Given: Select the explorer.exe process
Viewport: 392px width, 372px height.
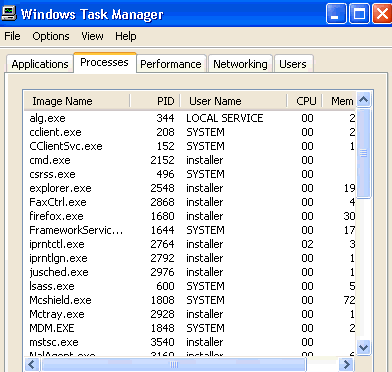Looking at the screenshot, I should (x=190, y=188).
